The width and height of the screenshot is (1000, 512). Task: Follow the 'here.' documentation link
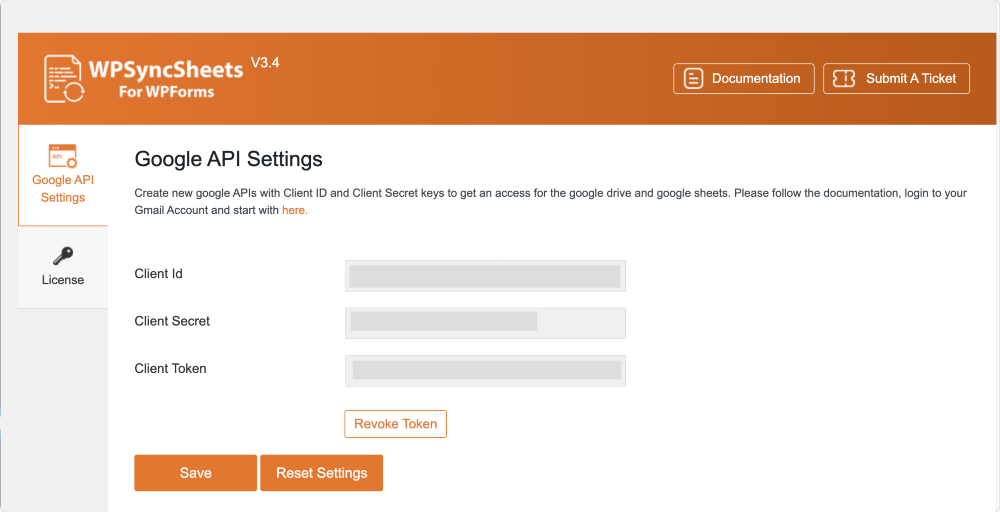click(x=295, y=210)
